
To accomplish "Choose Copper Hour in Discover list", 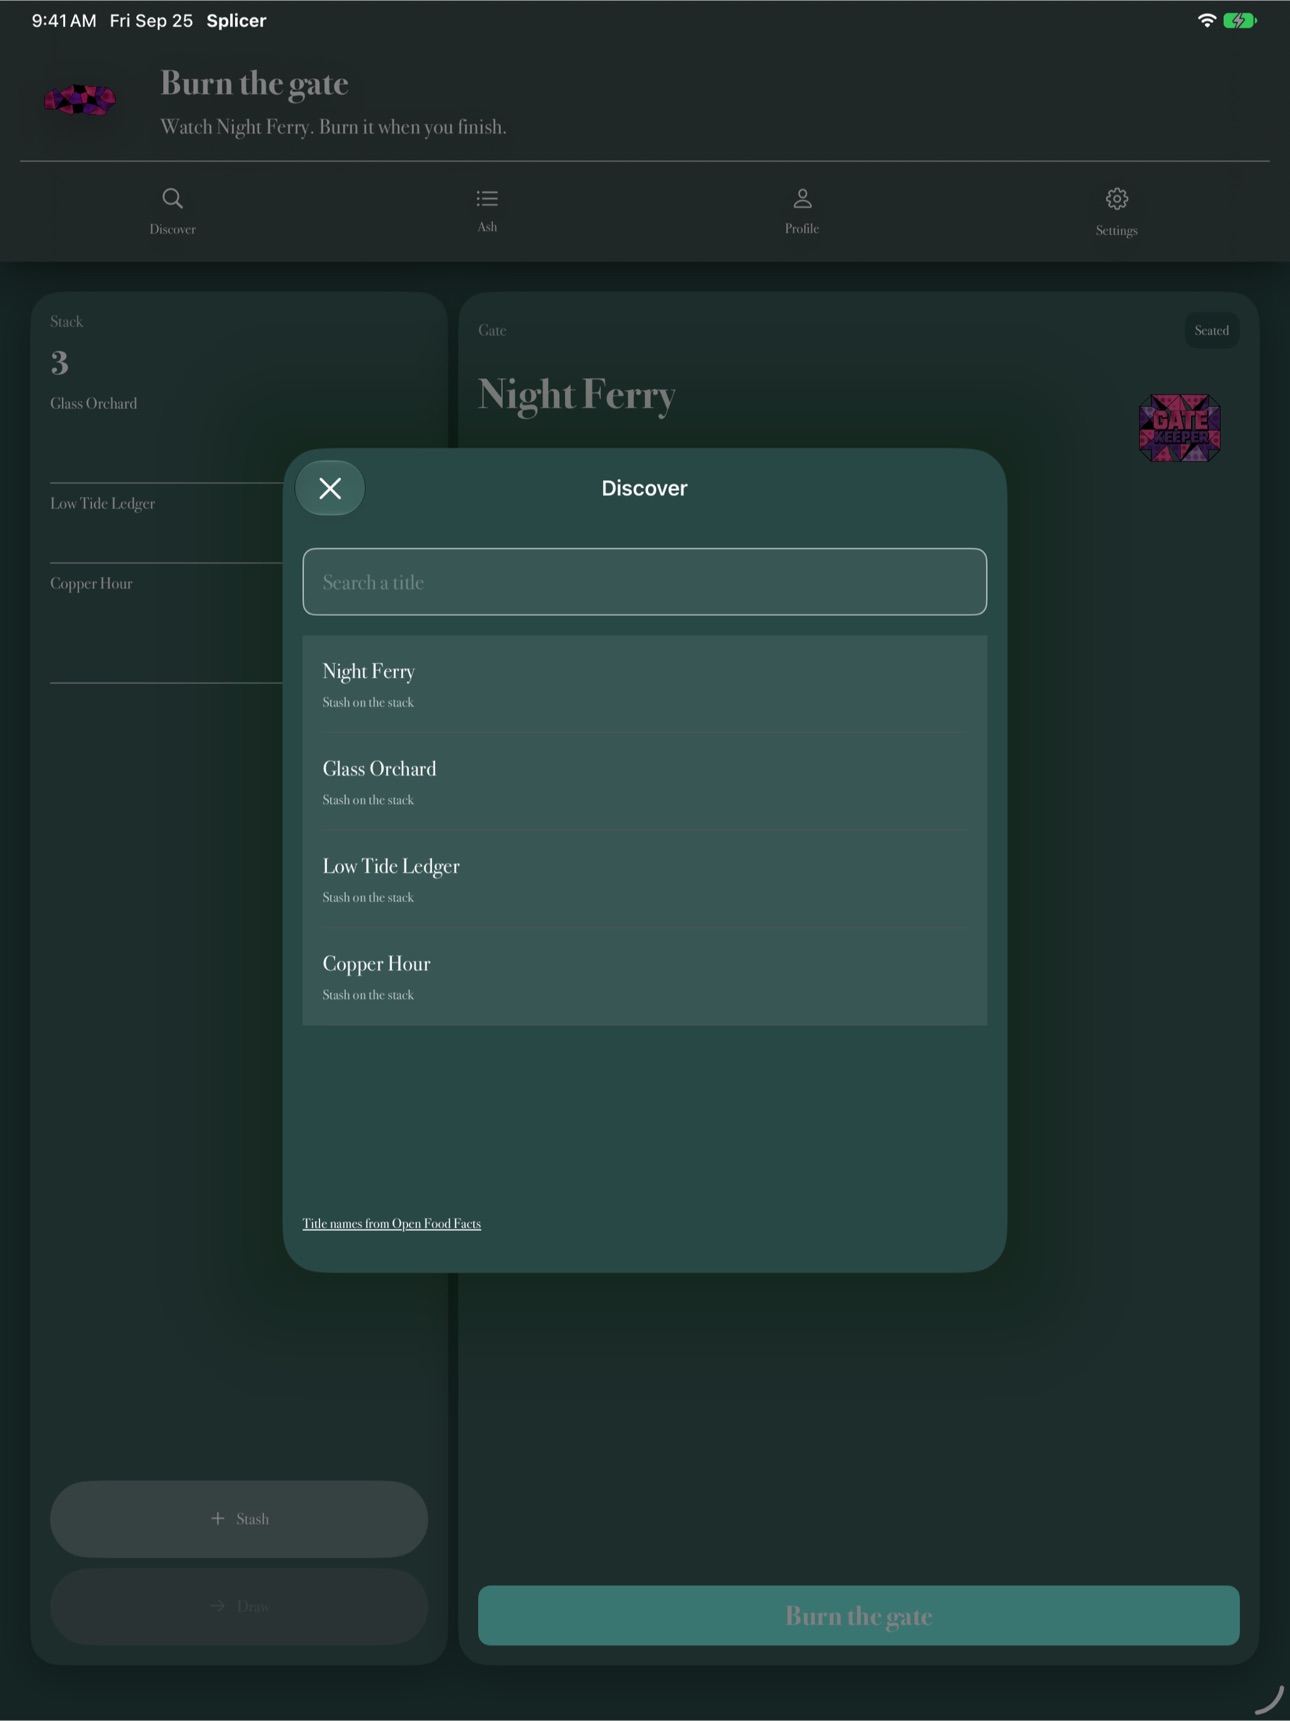I will click(645, 977).
